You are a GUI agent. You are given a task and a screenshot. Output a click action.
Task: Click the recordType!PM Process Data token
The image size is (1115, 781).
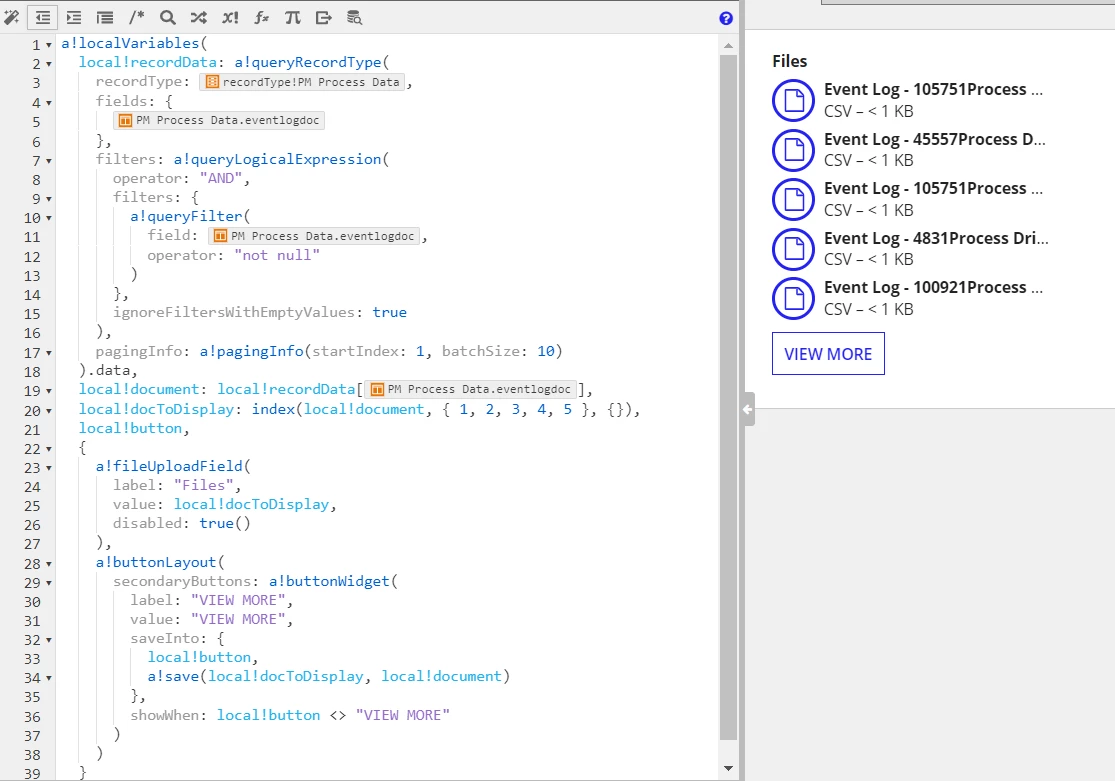[302, 82]
